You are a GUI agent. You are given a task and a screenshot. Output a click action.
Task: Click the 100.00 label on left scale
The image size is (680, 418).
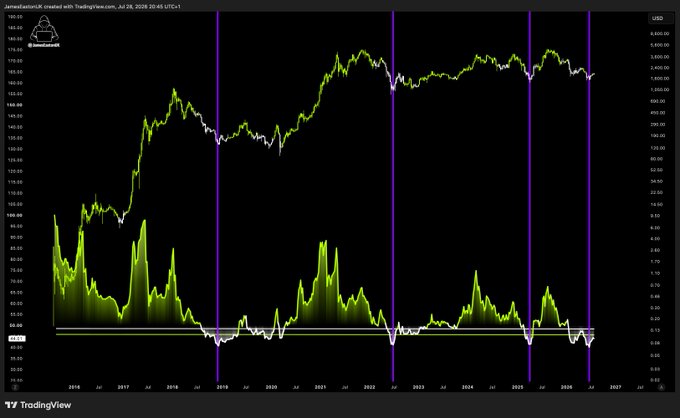coord(15,215)
